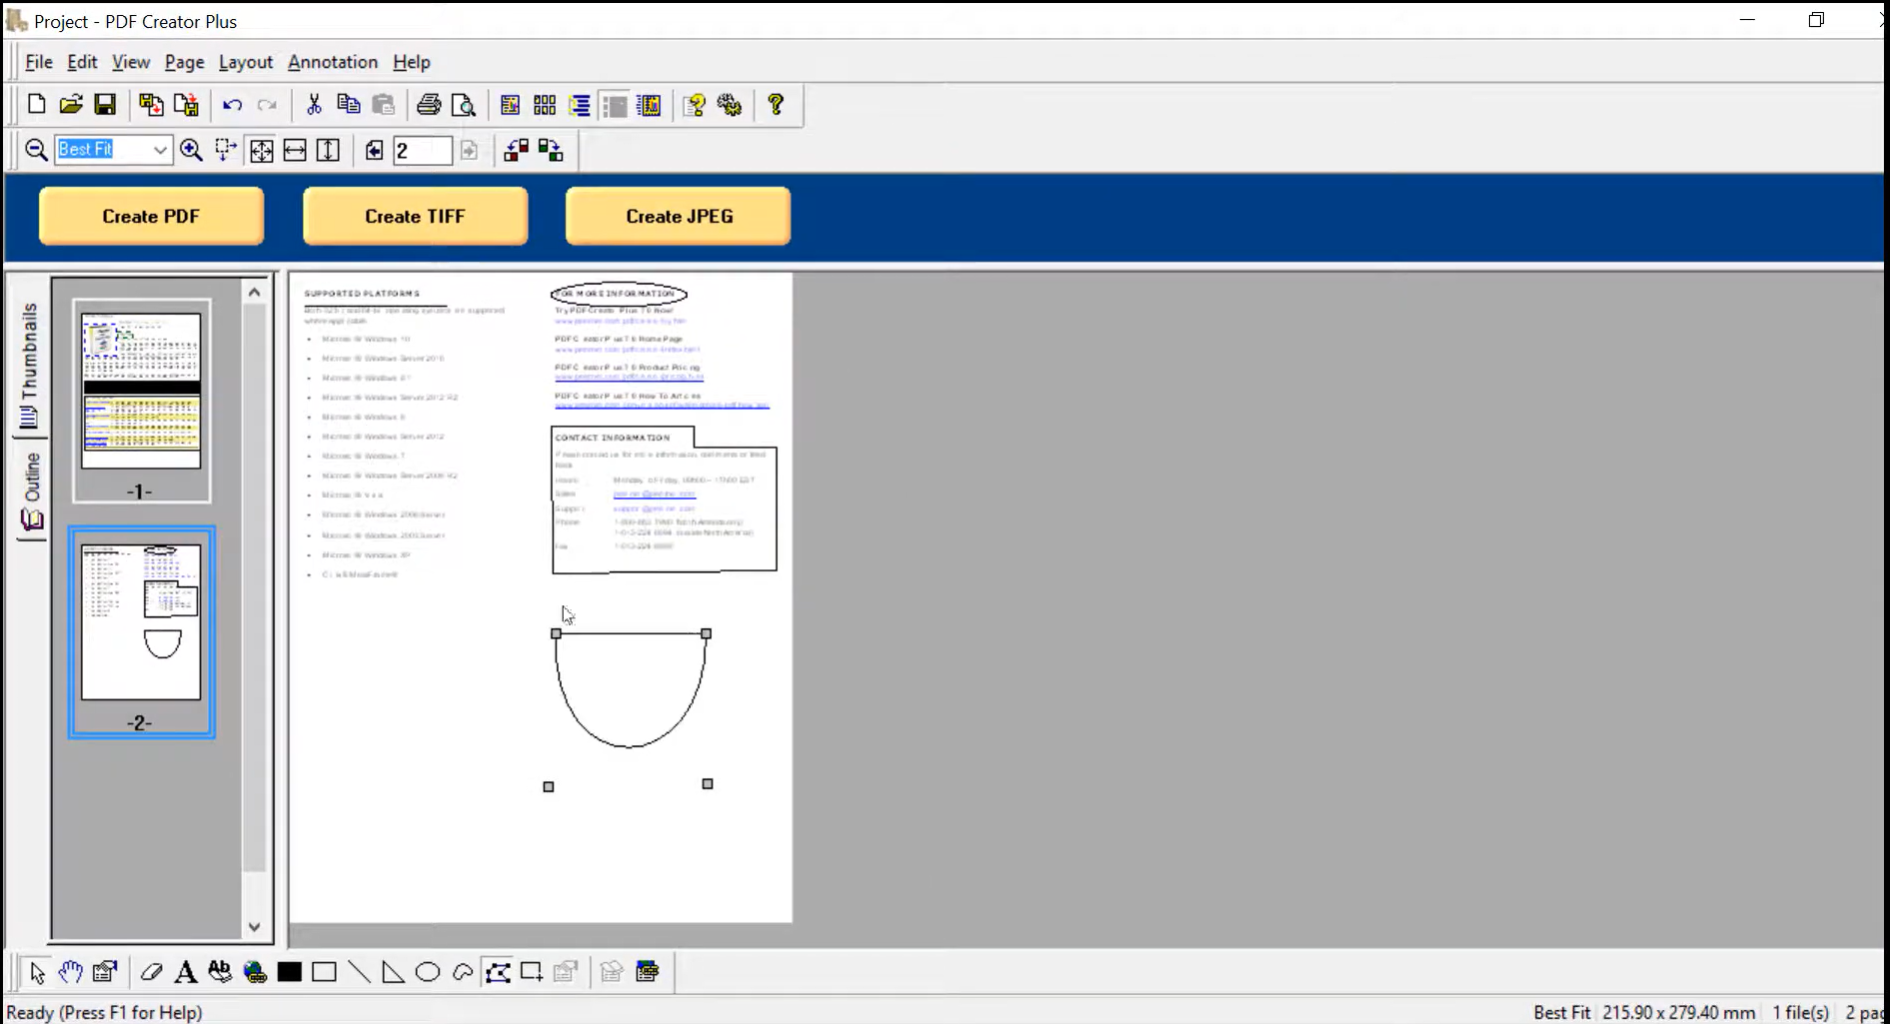Viewport: 1890px width, 1024px height.
Task: Click the SUPPORTED PLATFORMS heading on page
Action: tap(362, 294)
